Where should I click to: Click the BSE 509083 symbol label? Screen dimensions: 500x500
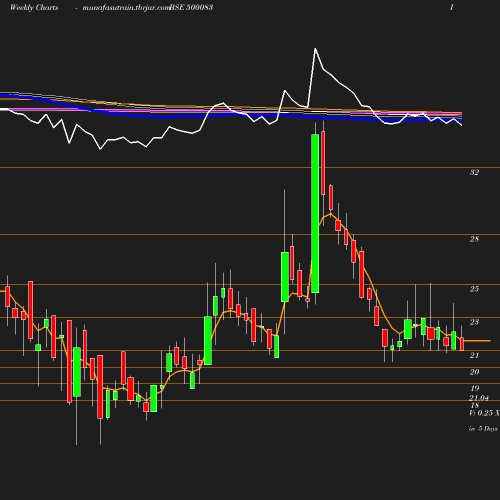(191, 7)
